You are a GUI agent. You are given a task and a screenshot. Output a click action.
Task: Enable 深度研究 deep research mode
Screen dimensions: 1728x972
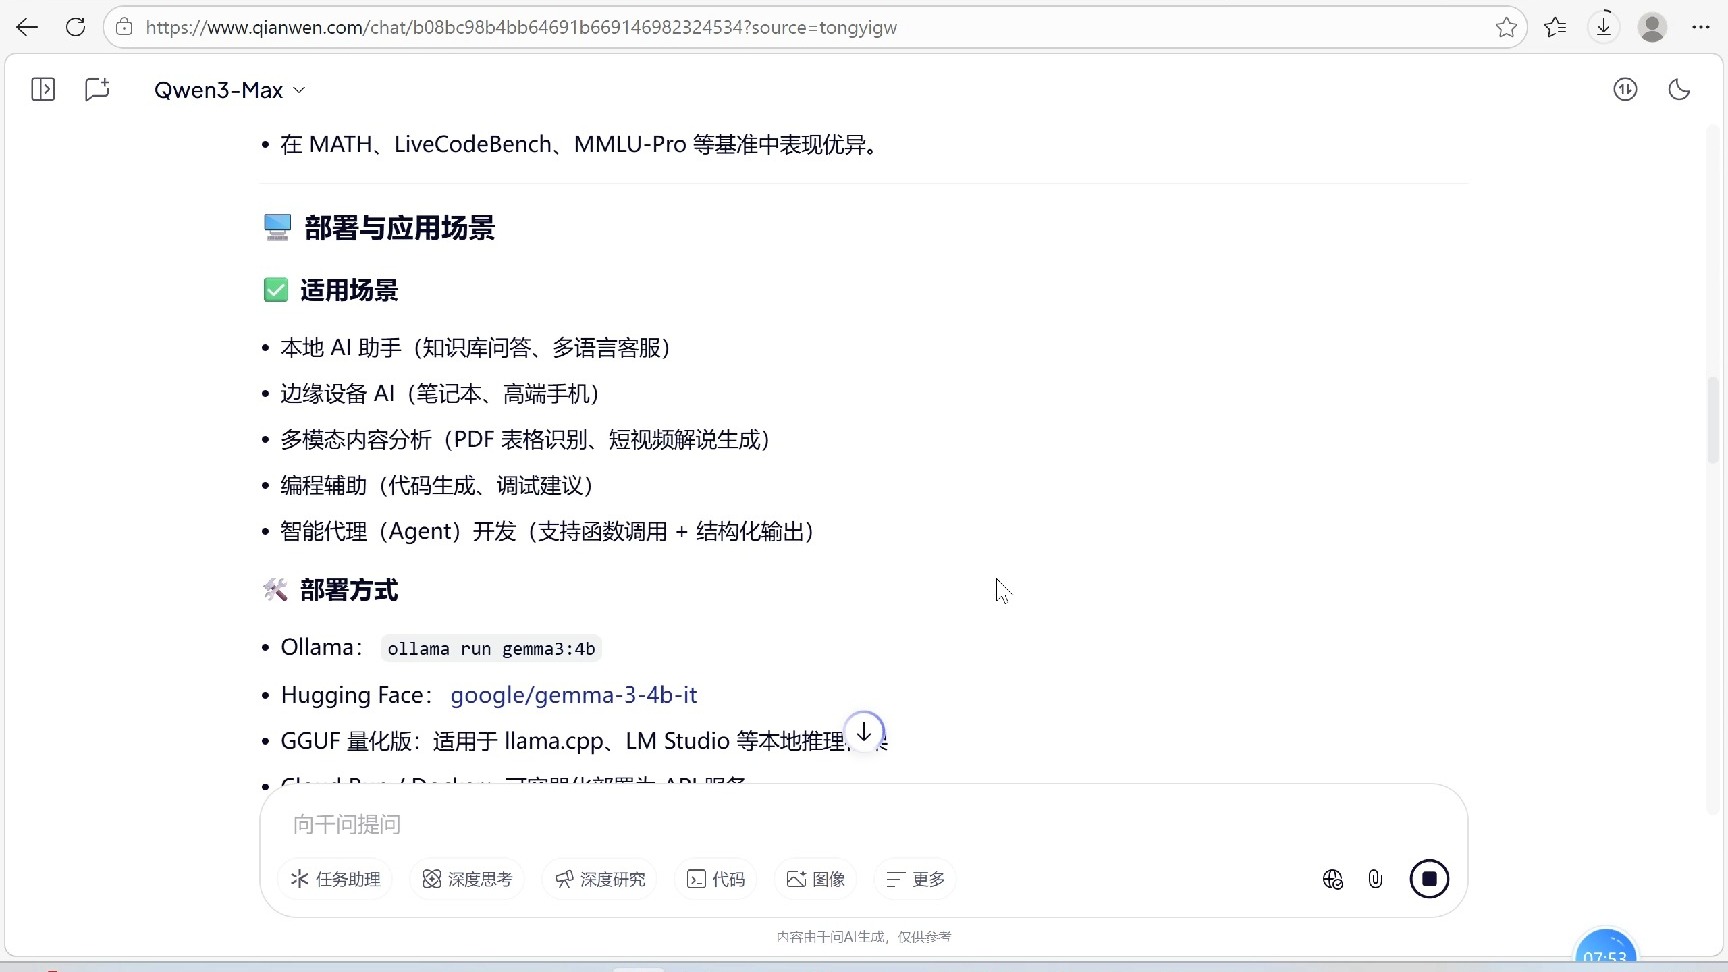[x=600, y=879]
